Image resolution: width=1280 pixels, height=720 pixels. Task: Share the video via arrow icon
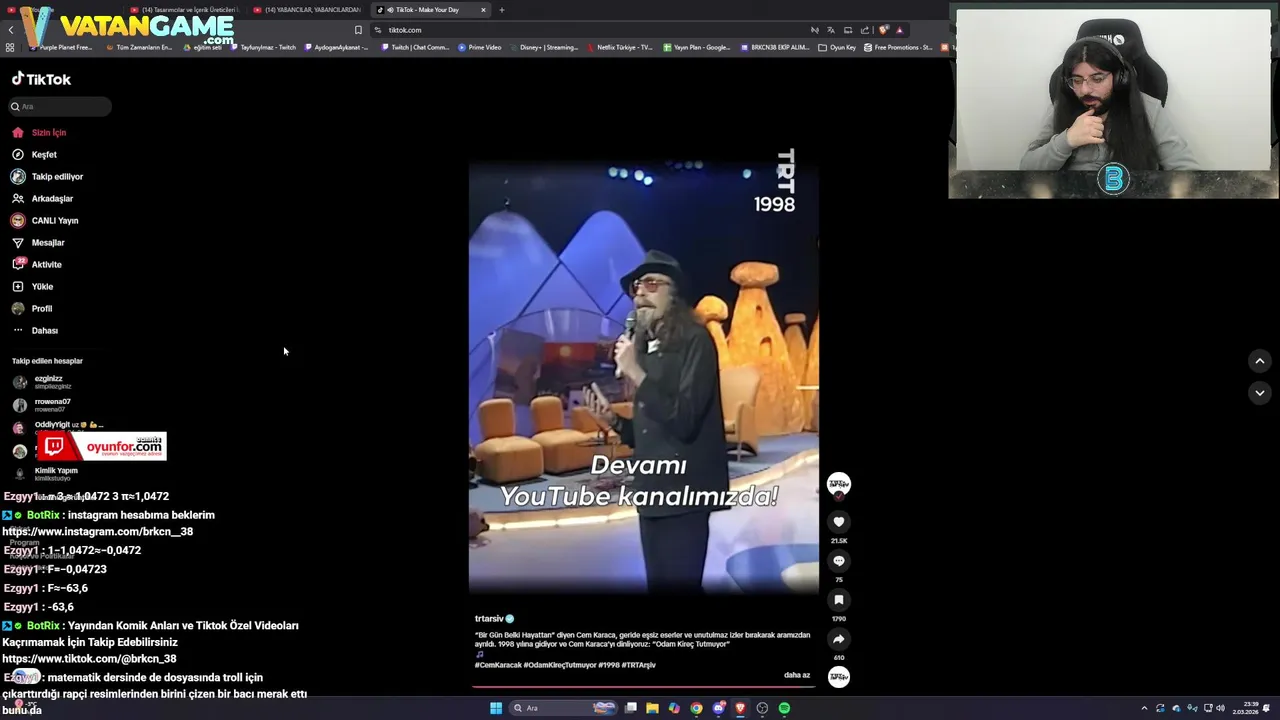(x=839, y=639)
